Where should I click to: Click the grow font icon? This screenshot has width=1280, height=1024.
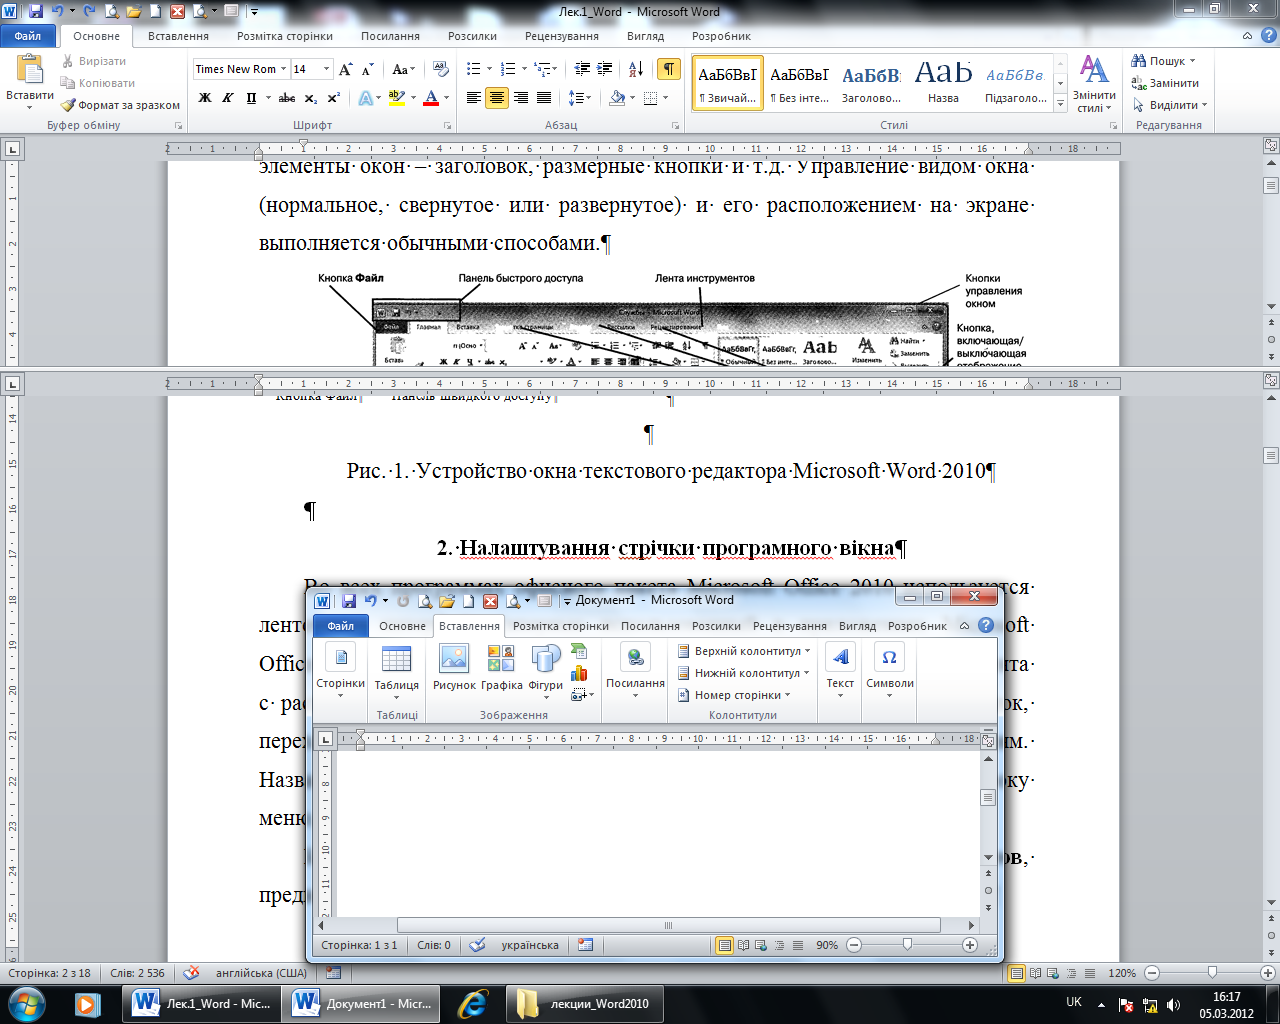345,69
